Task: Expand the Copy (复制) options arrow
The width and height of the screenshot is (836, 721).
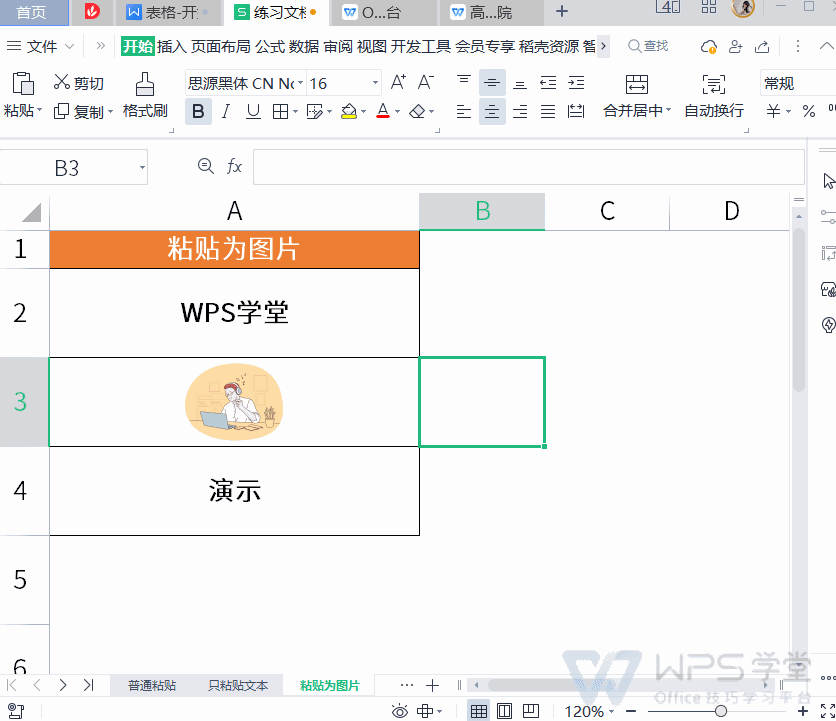Action: coord(110,112)
